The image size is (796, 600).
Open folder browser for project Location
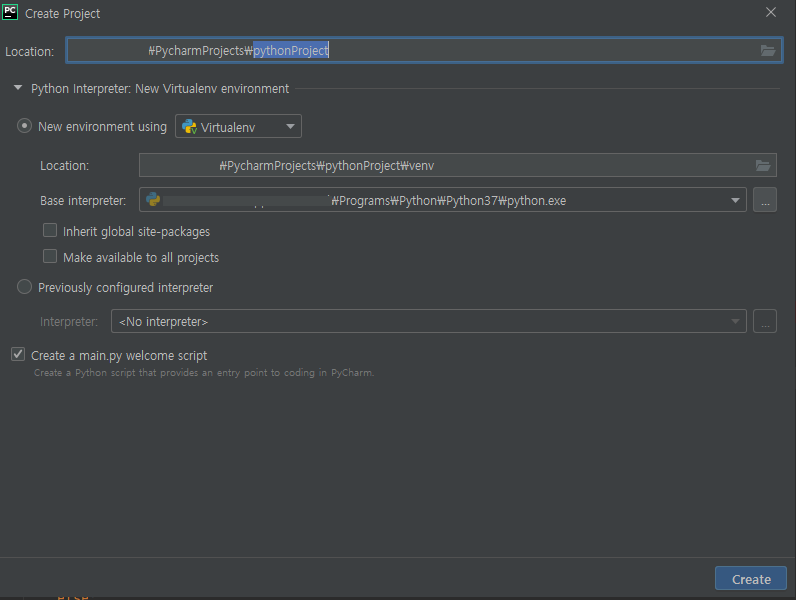pos(768,50)
